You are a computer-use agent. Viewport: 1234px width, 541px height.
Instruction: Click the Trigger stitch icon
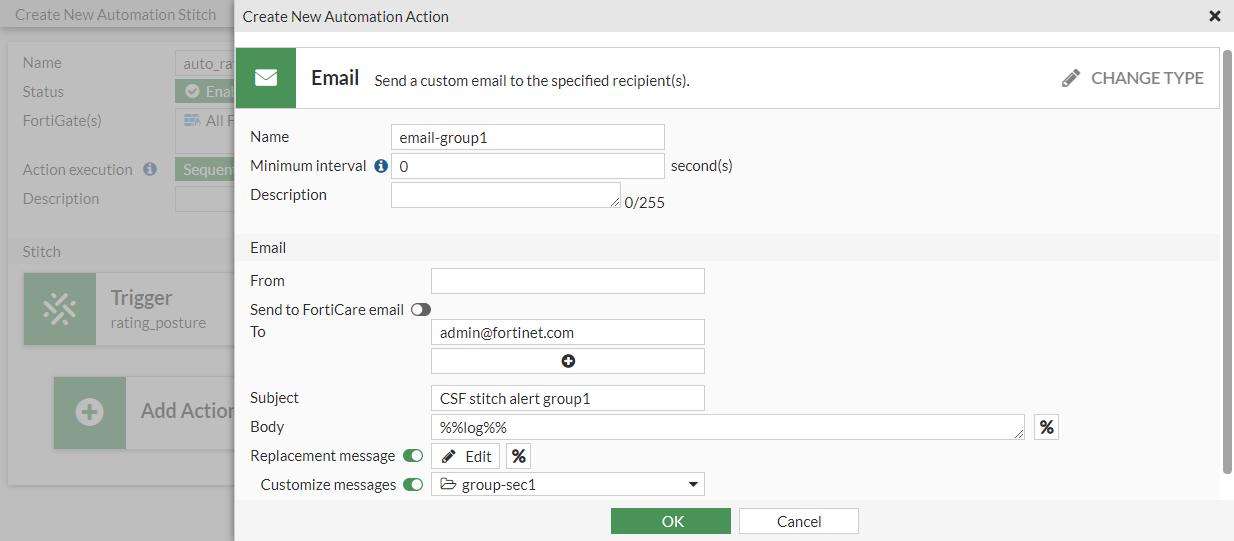coord(60,309)
